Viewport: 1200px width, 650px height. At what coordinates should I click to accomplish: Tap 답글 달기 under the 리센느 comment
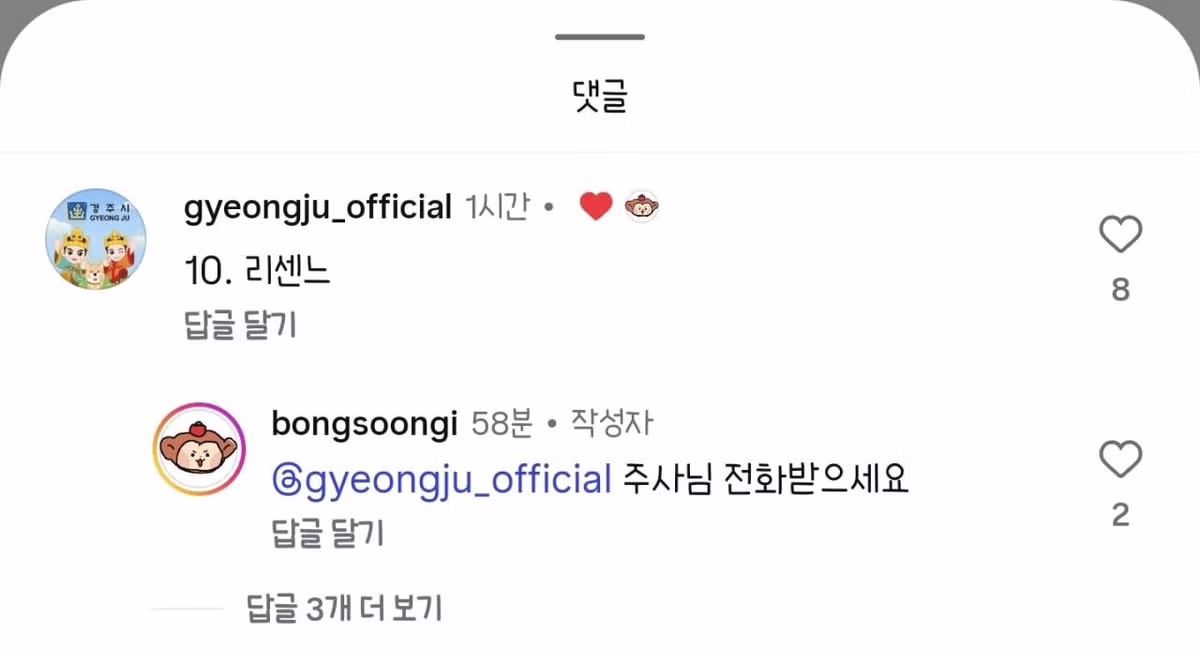click(x=241, y=325)
